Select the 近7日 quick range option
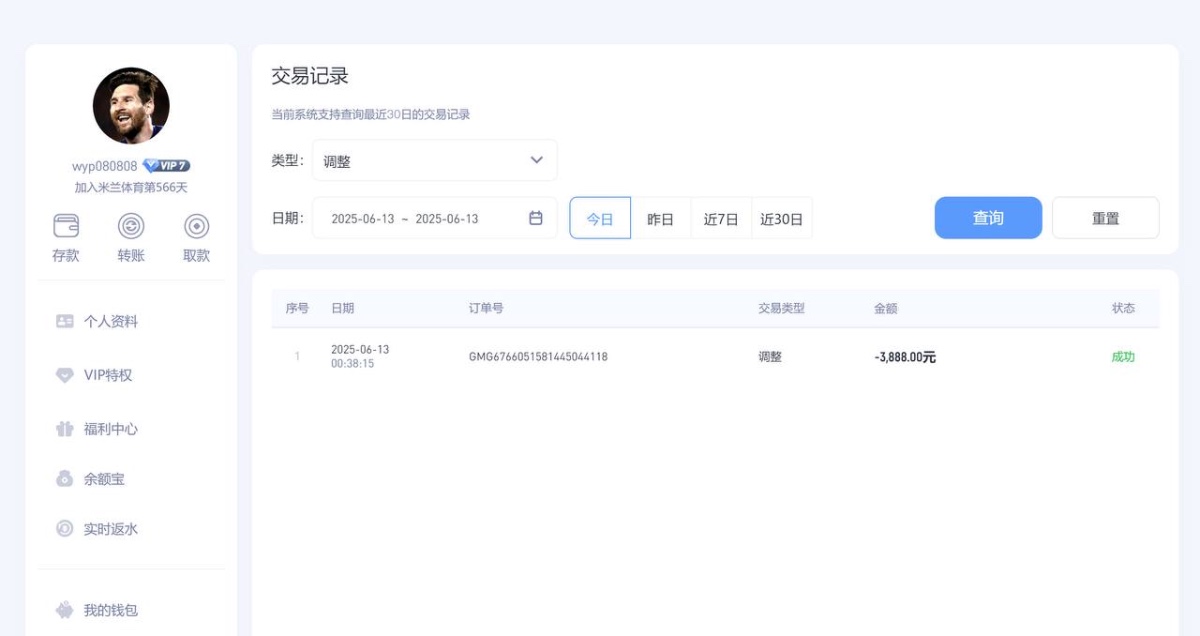The image size is (1200, 636). tap(719, 218)
